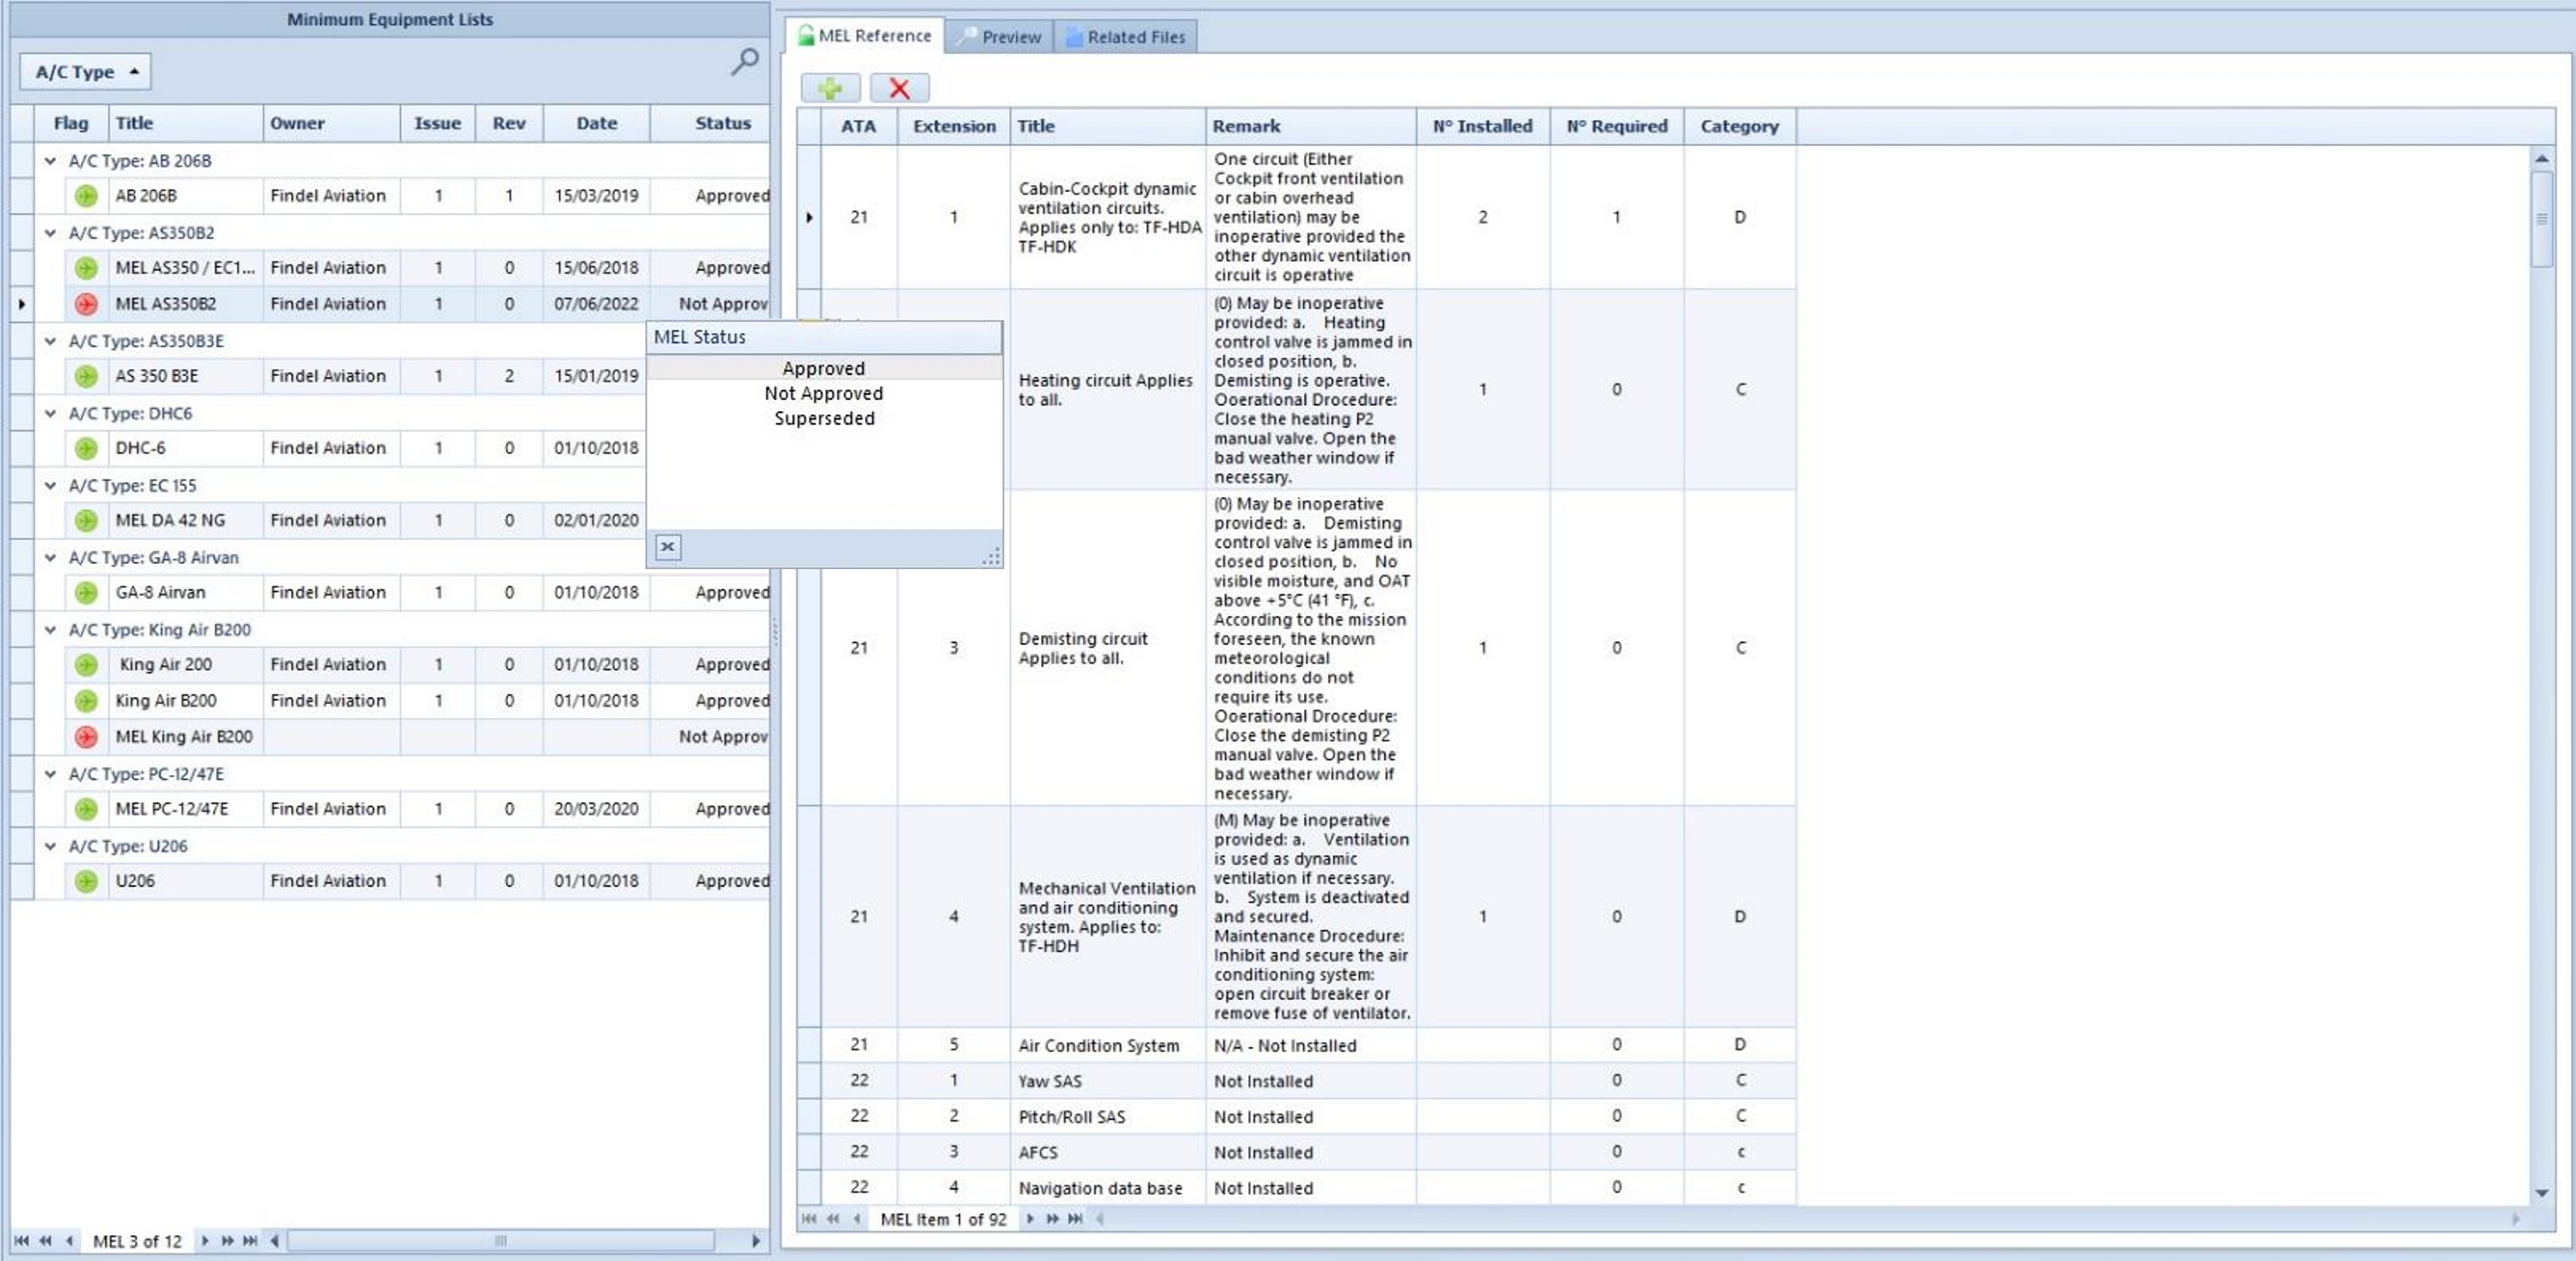The image size is (2576, 1261).
Task: Click the Heating circuit Applies to all title cell
Action: click(1107, 390)
